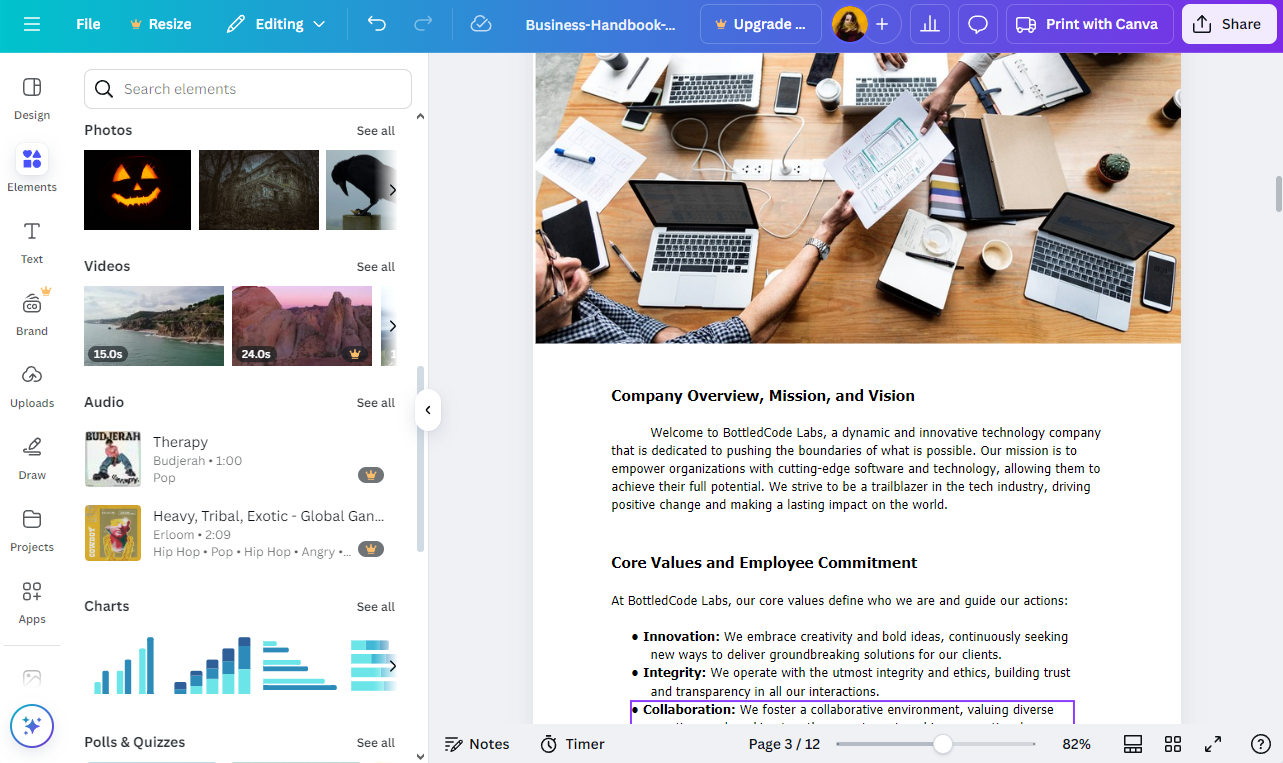Open the Resize option
Screen dimensions: 1283x763
click(x=160, y=24)
